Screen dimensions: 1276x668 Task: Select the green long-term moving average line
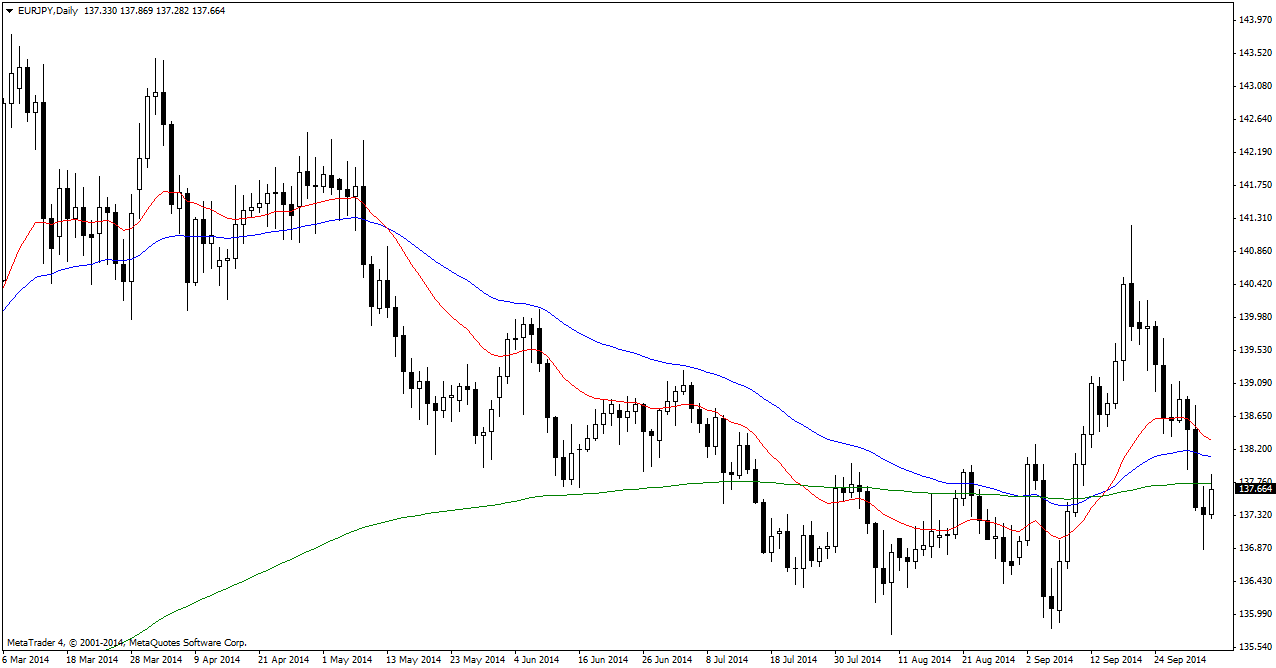coord(400,519)
